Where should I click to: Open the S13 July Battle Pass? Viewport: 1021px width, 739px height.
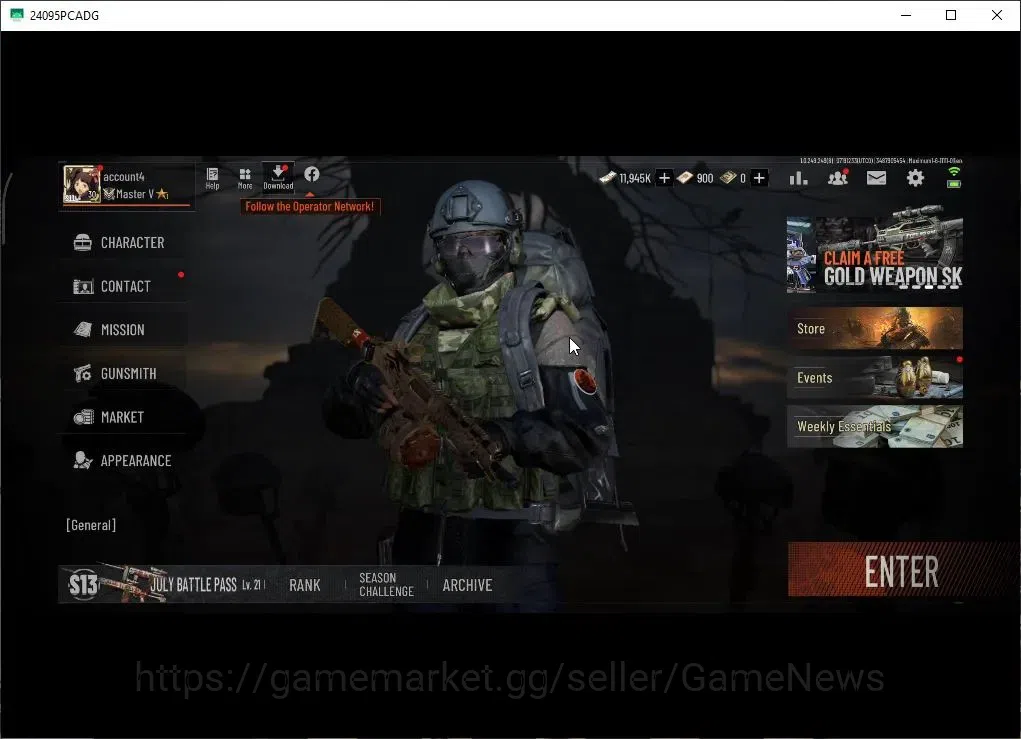pos(166,584)
